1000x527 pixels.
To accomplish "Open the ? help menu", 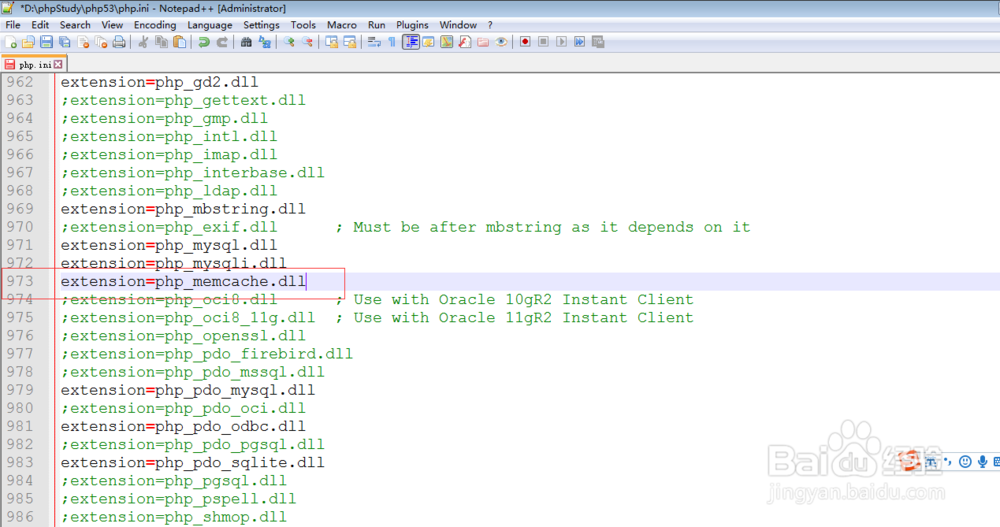I will 490,25.
